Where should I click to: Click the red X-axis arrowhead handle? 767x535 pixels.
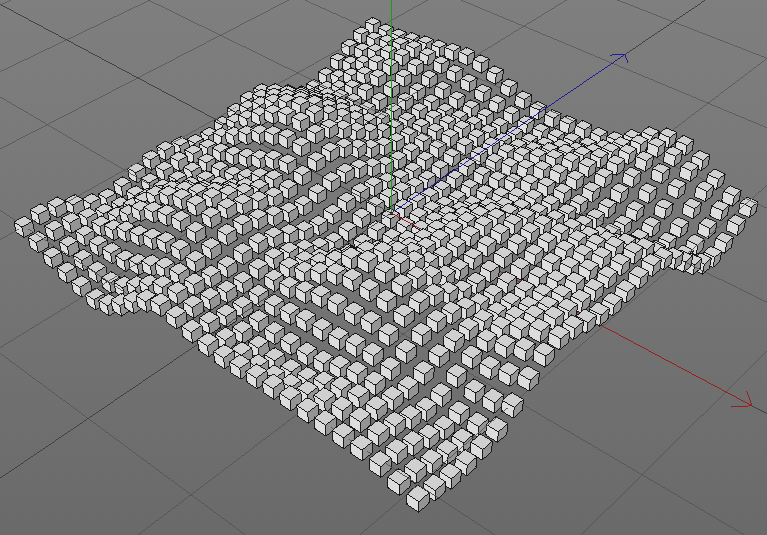click(x=743, y=400)
